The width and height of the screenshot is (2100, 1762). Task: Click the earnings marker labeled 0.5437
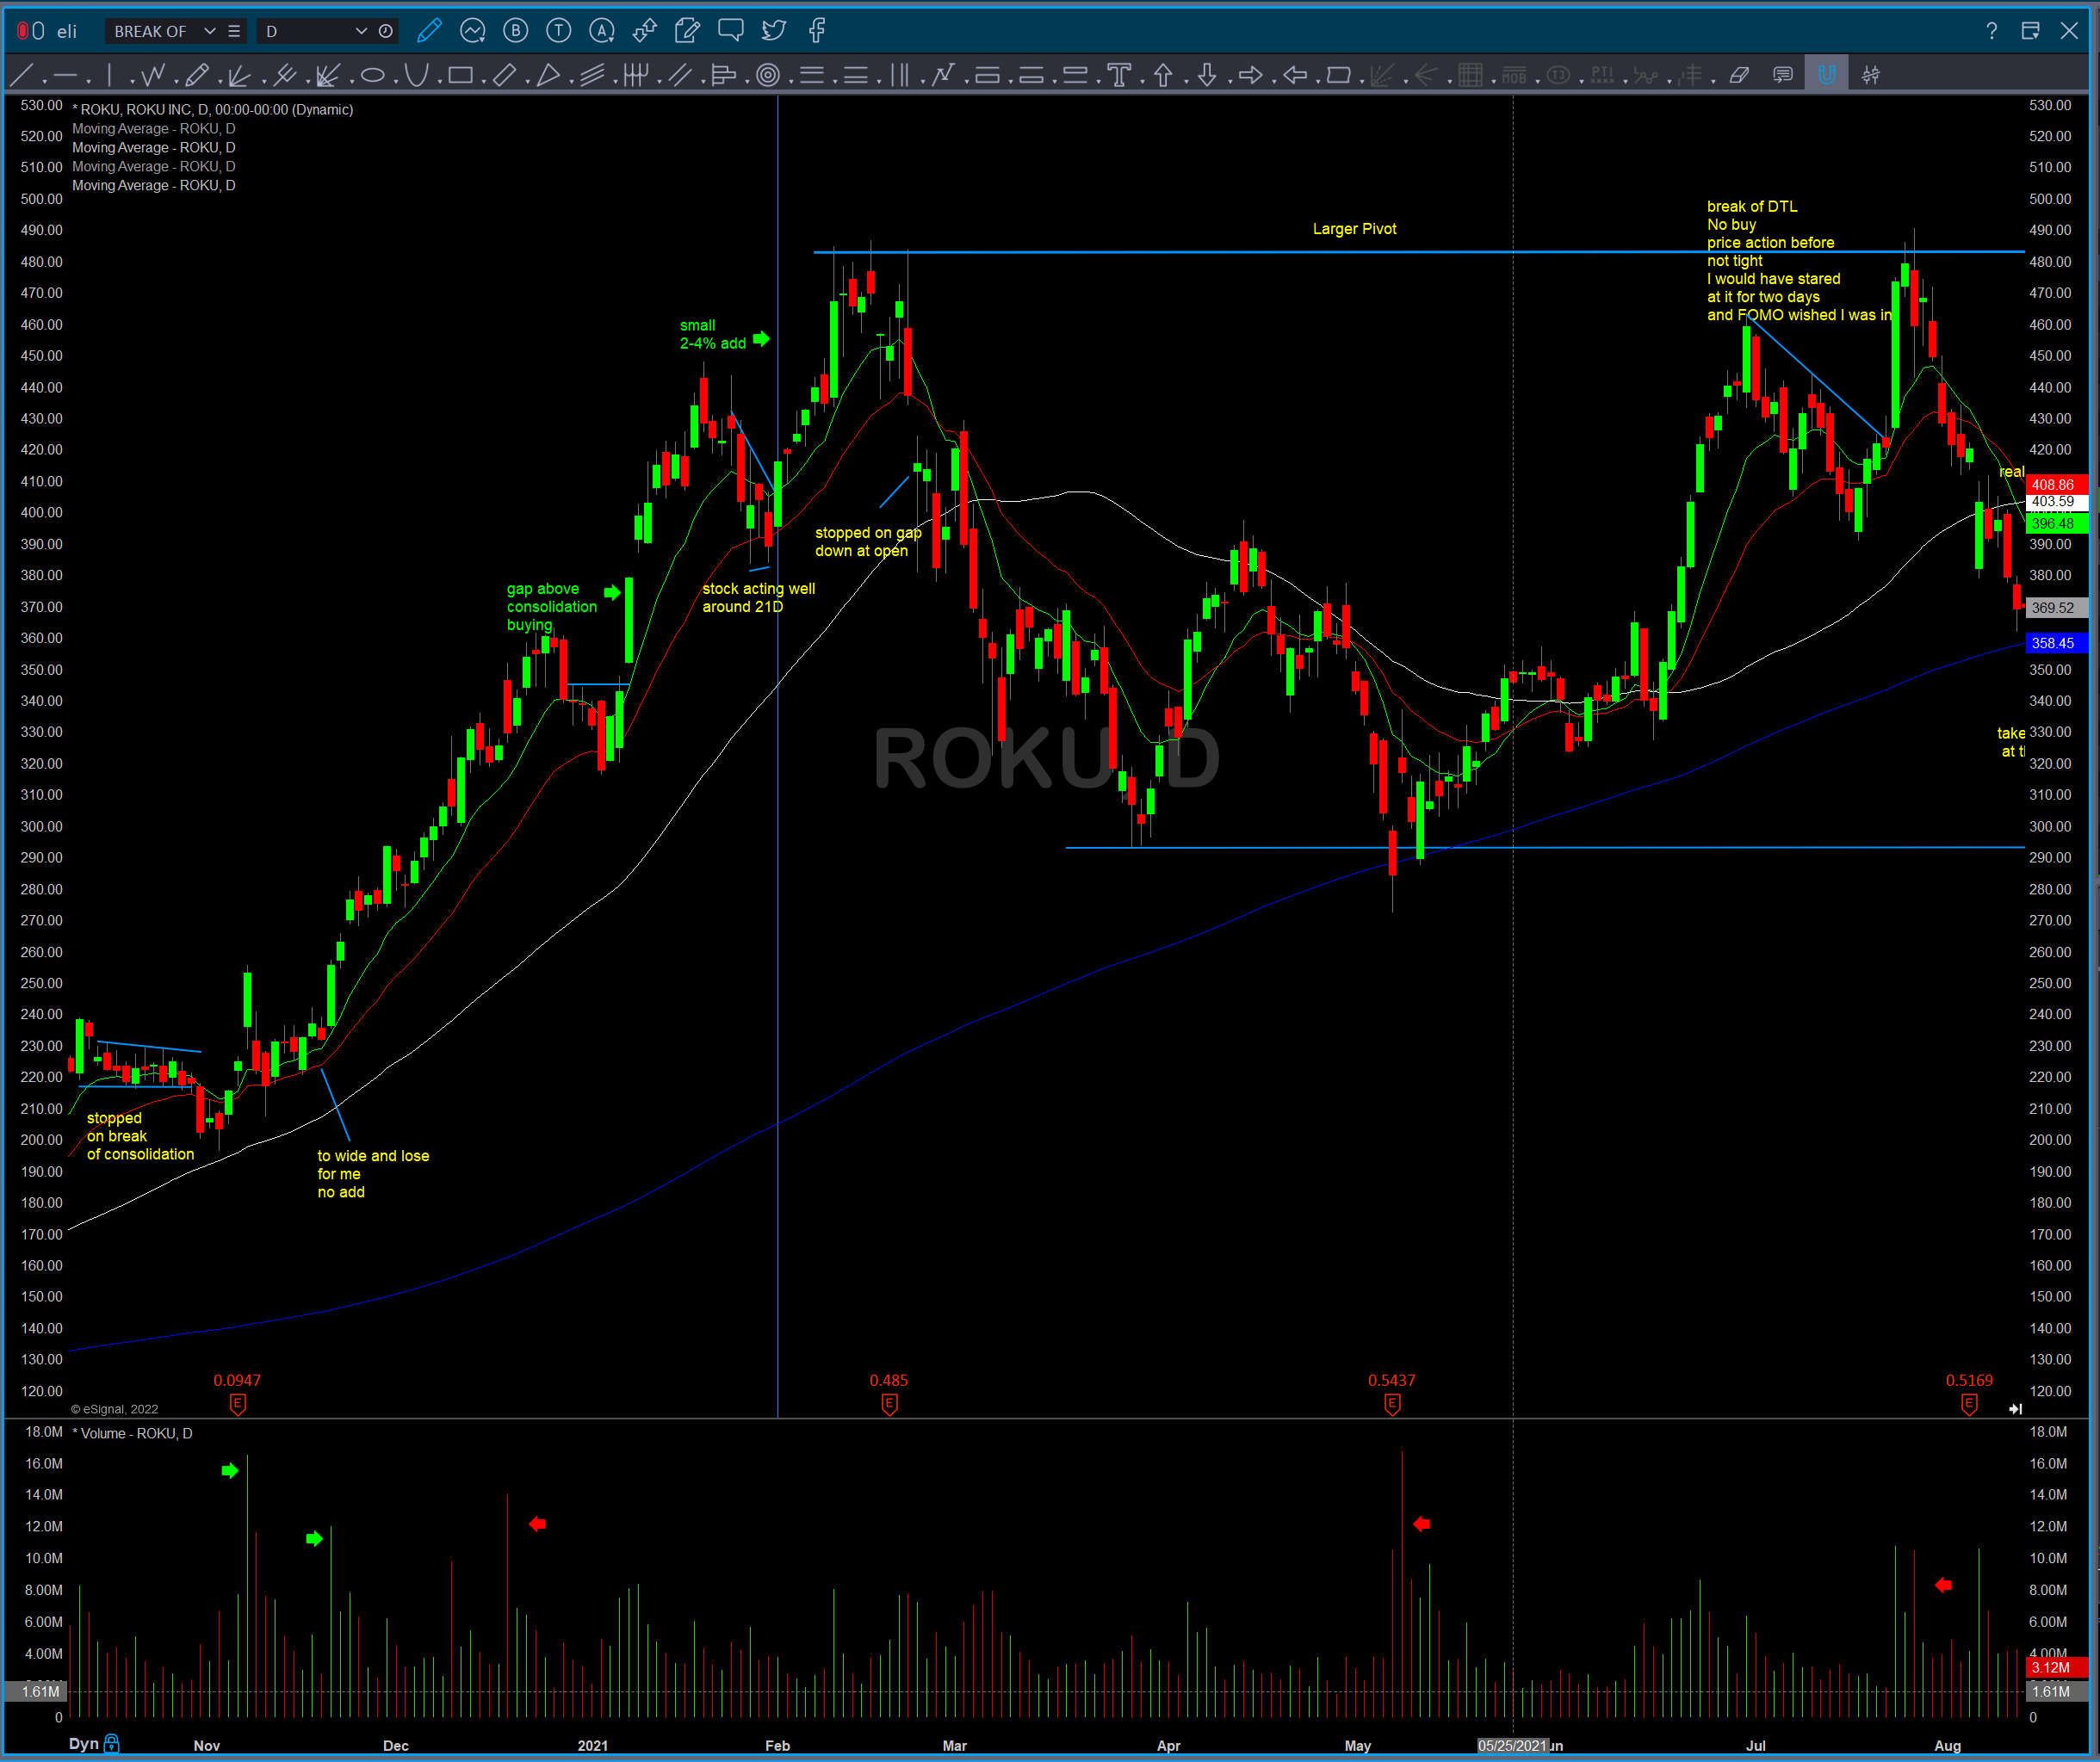[x=1393, y=1404]
